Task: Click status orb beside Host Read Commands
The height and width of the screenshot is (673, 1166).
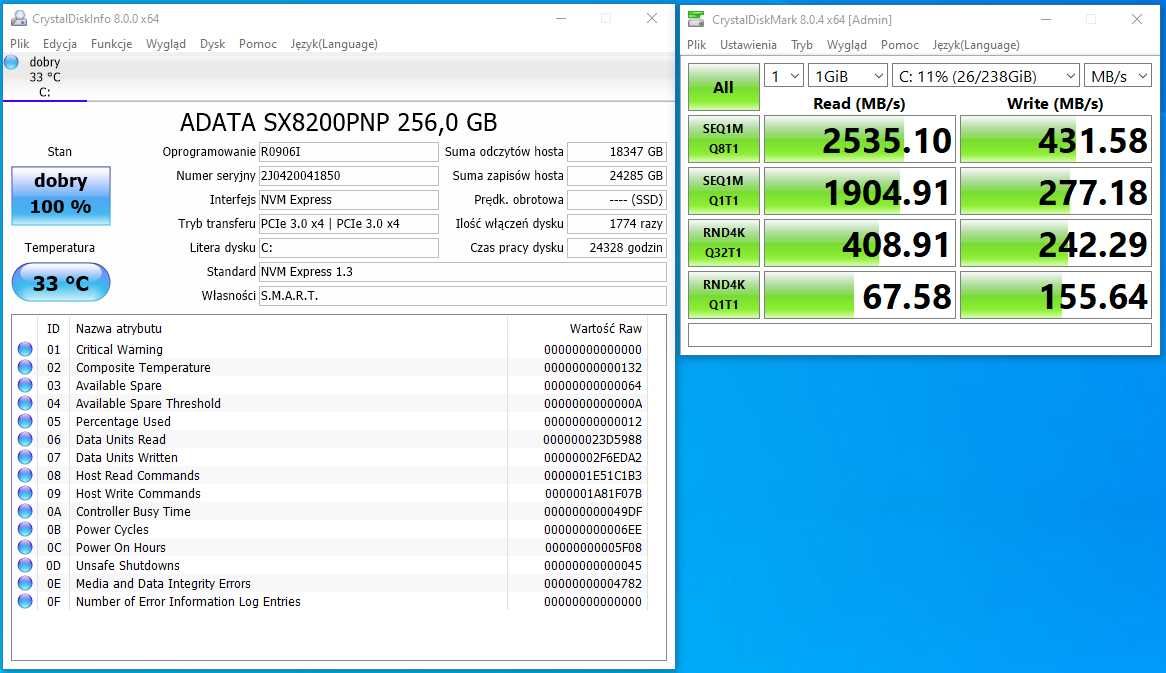Action: pyautogui.click(x=25, y=474)
